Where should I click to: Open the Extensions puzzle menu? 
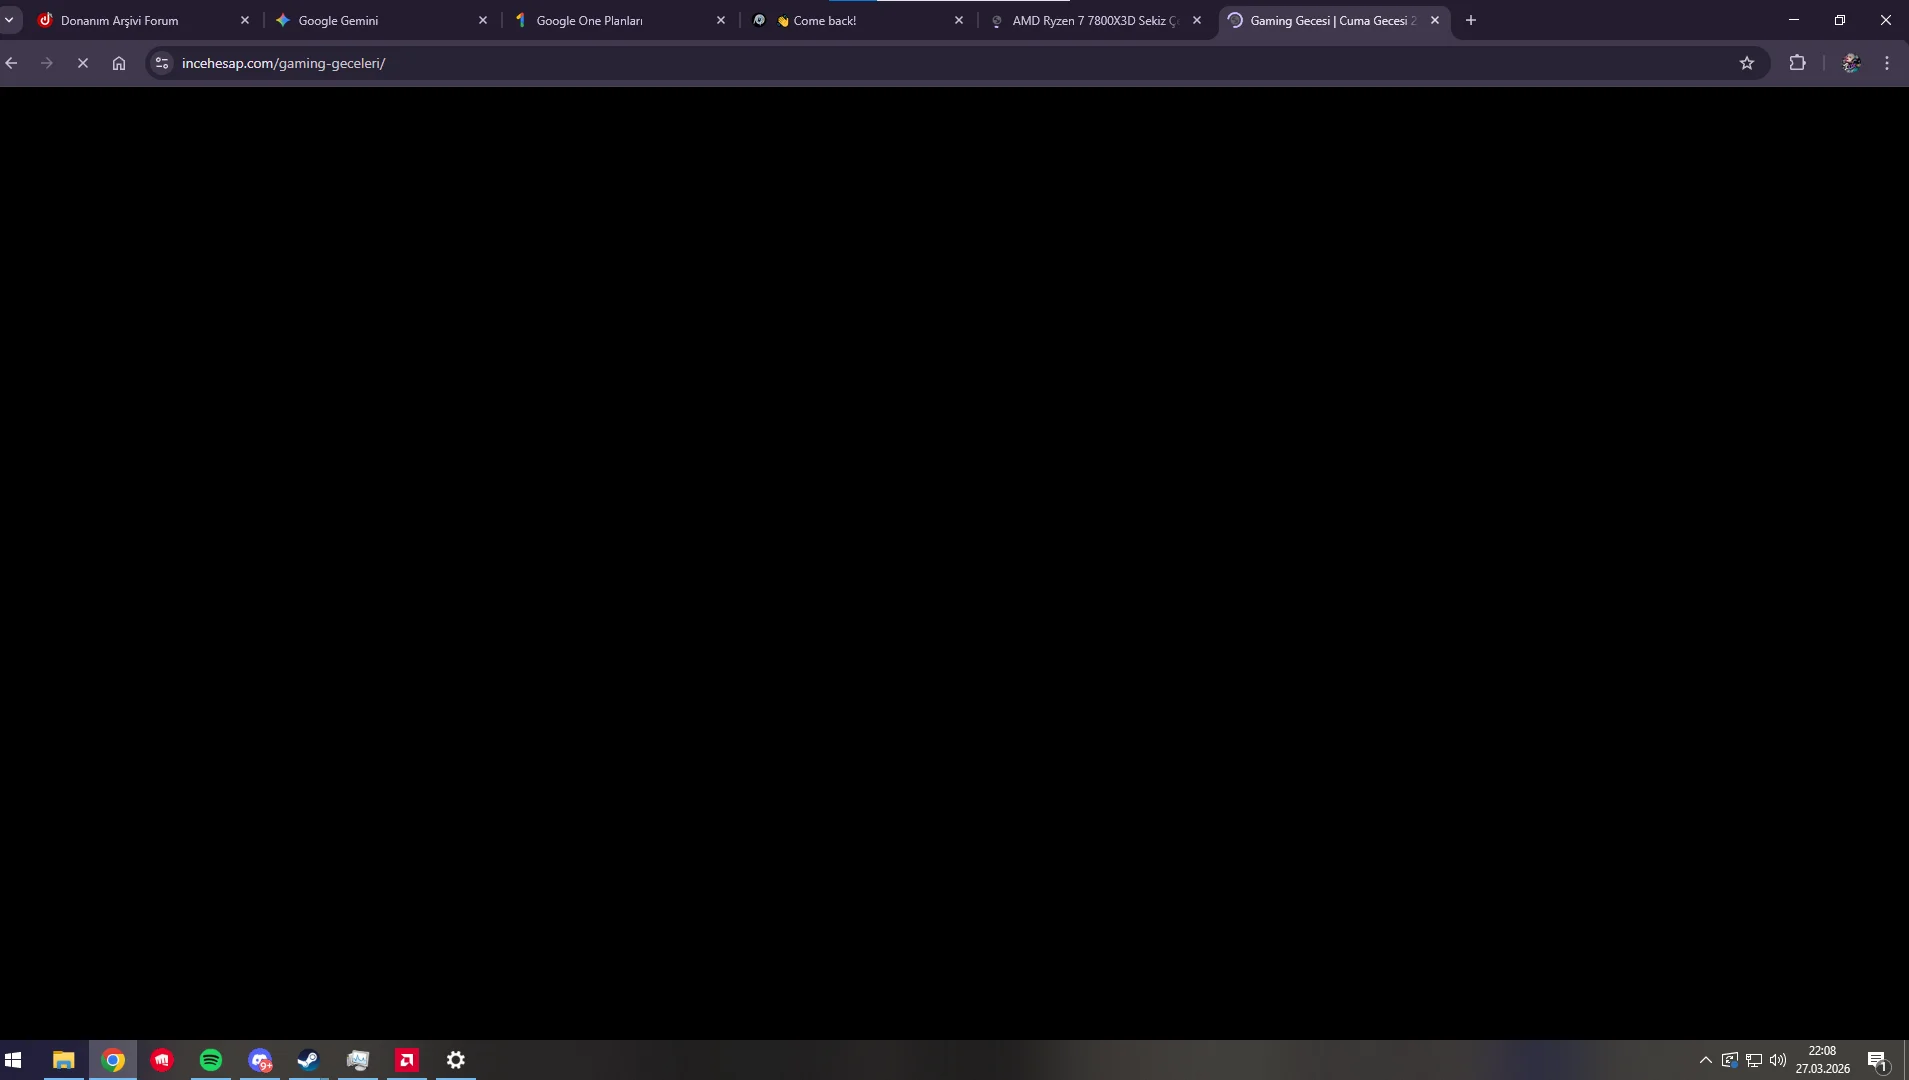click(1798, 63)
